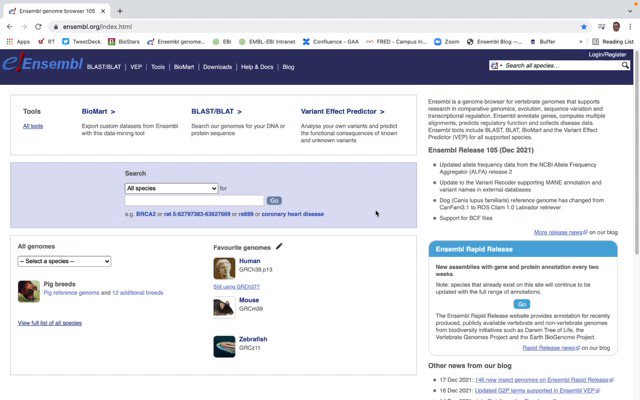Open the Pig reference genome link
Screen dimensions: 640x400
[71, 293]
